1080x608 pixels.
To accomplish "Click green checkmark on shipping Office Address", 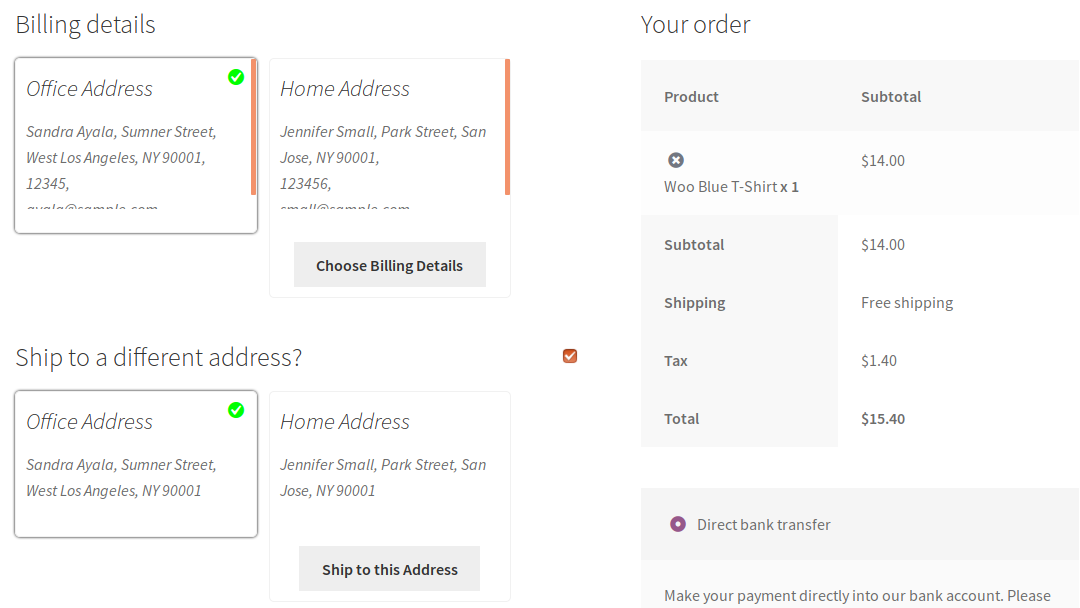I will pyautogui.click(x=236, y=410).
